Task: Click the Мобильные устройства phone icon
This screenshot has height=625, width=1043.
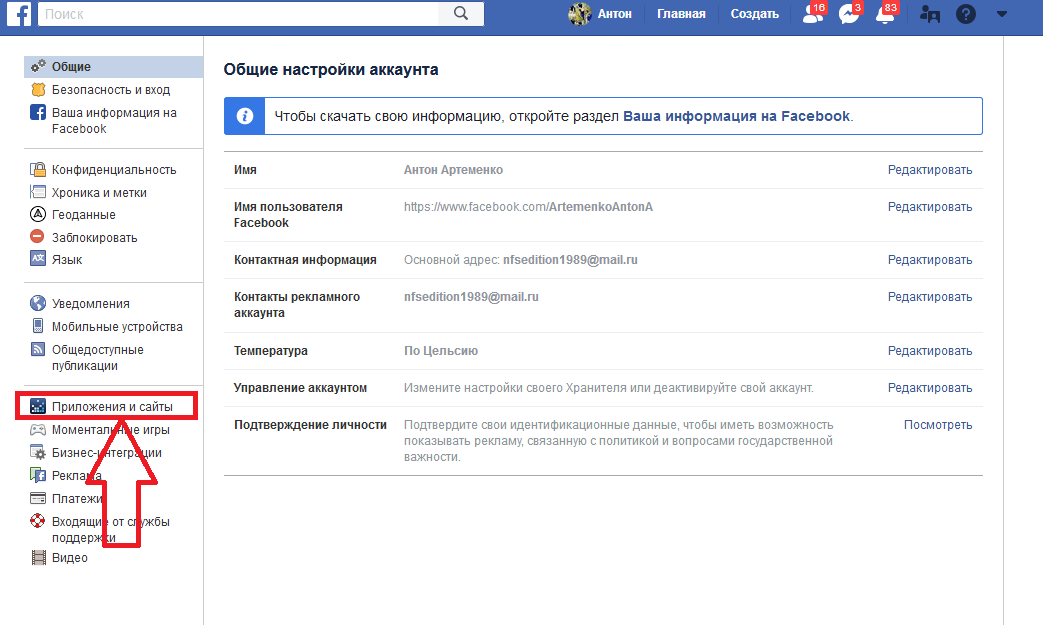Action: (38, 326)
